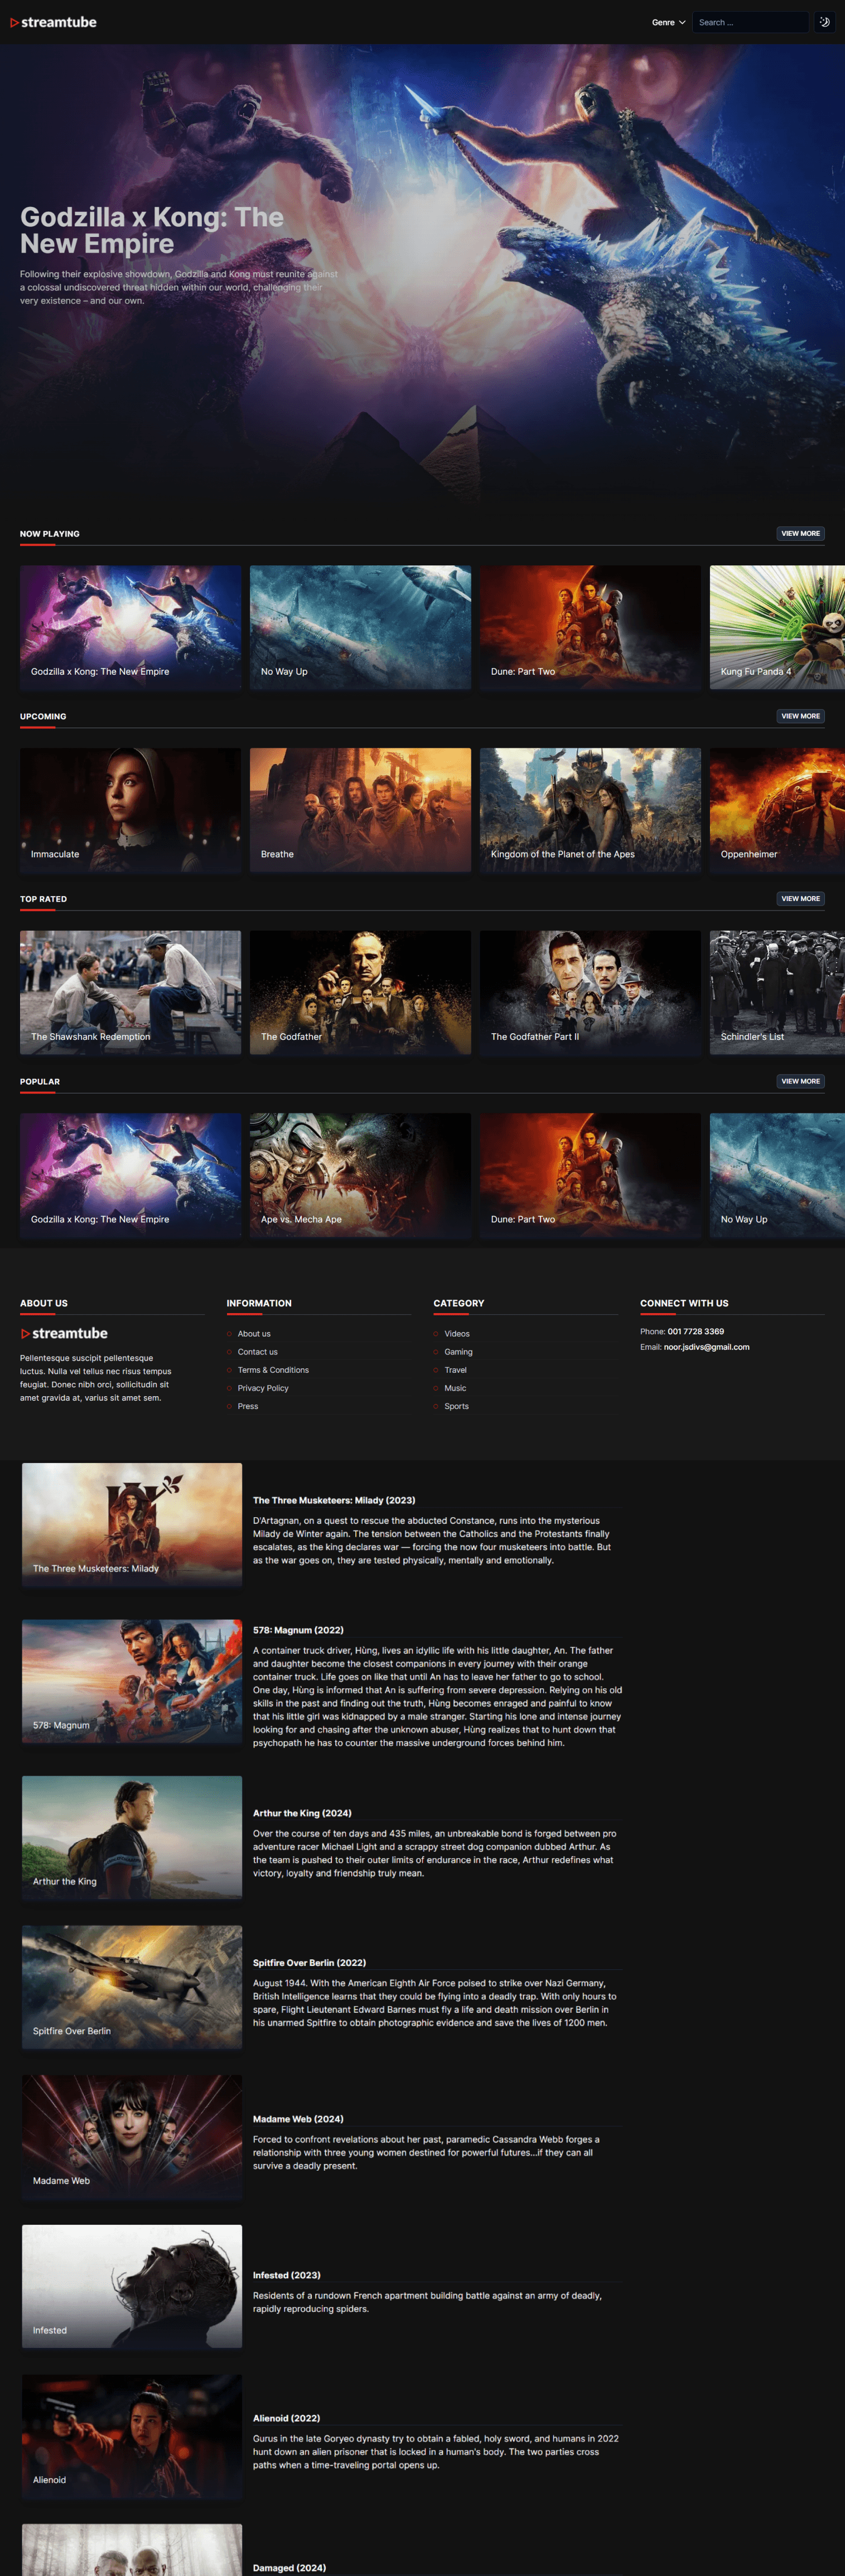Screen dimensions: 845x2576
Task: Open the Terms & Conditions link
Action: (273, 1369)
